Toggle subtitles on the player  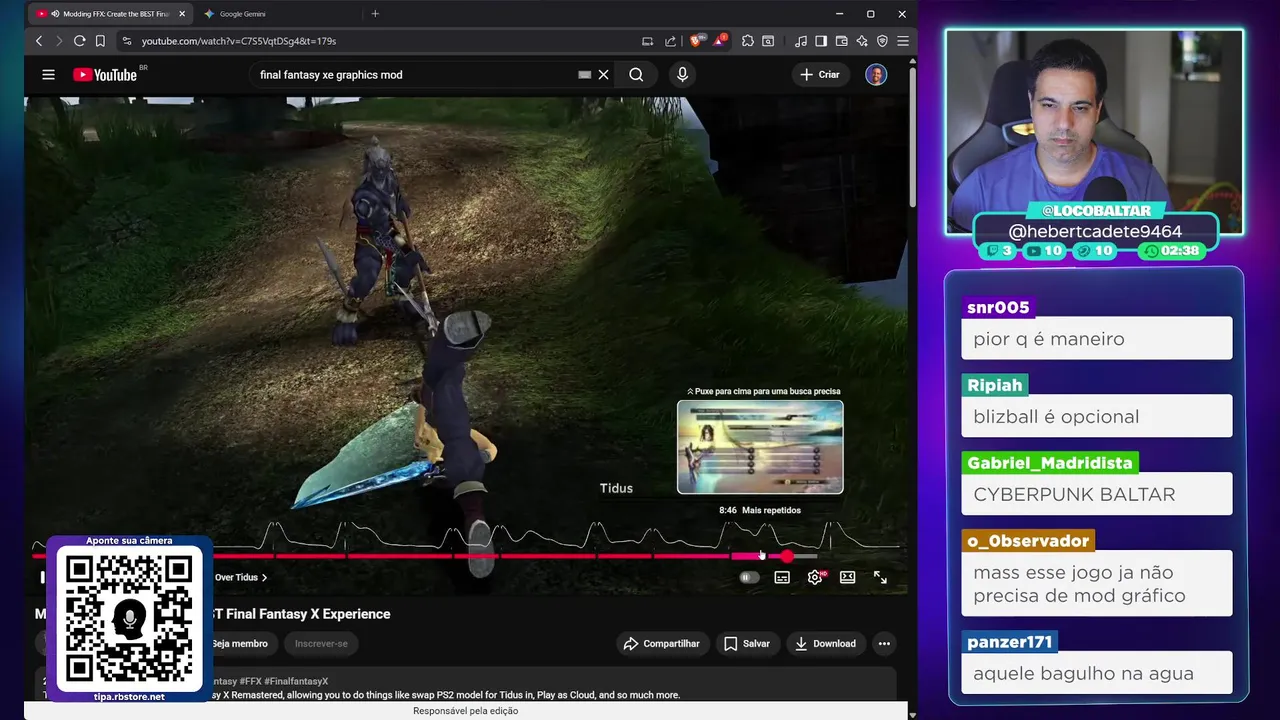782,577
